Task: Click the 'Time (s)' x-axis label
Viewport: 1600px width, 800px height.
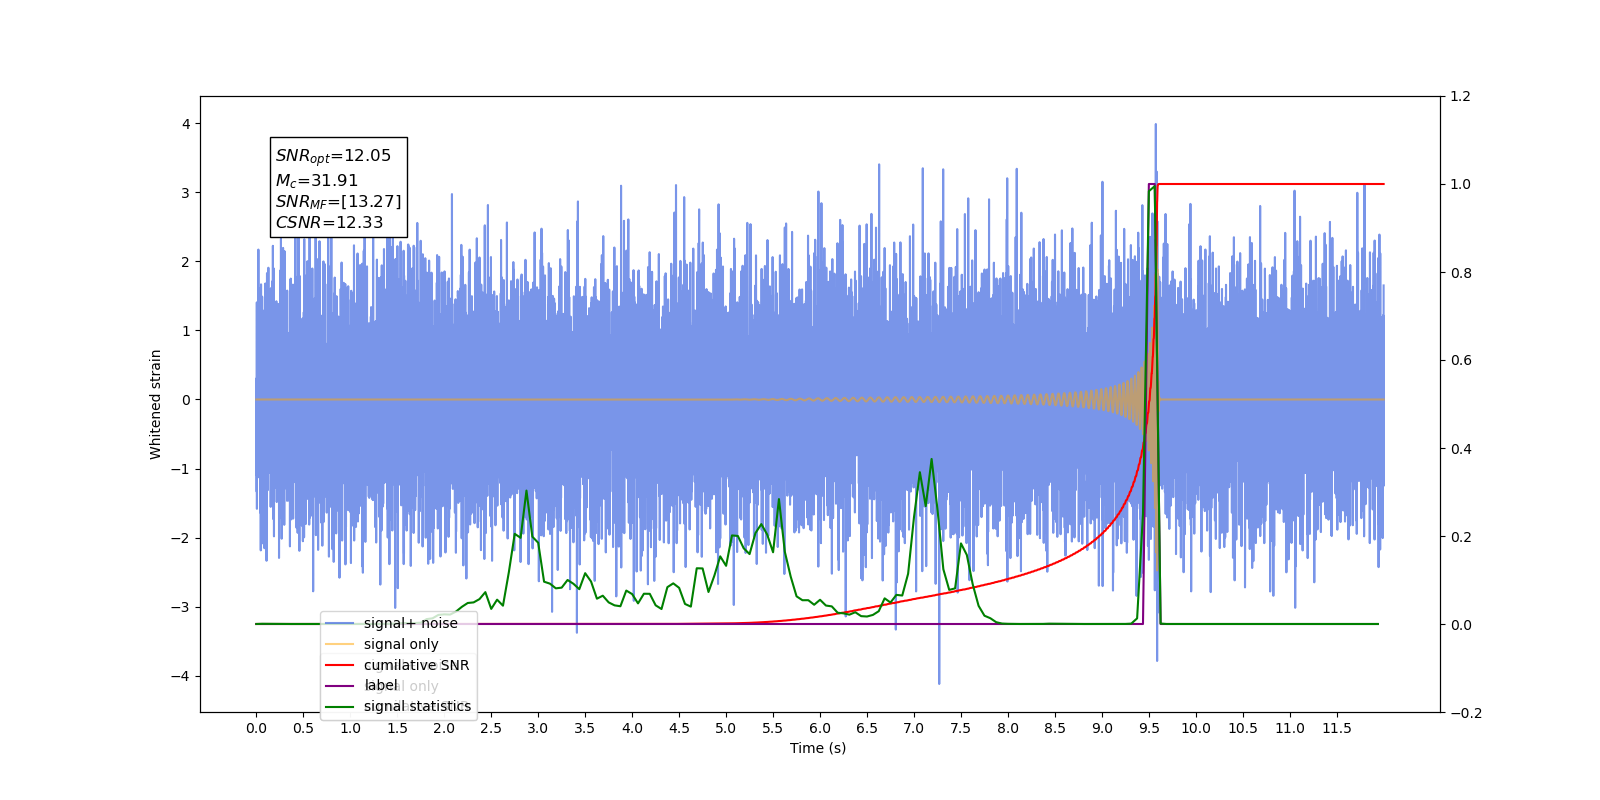Action: coord(818,748)
